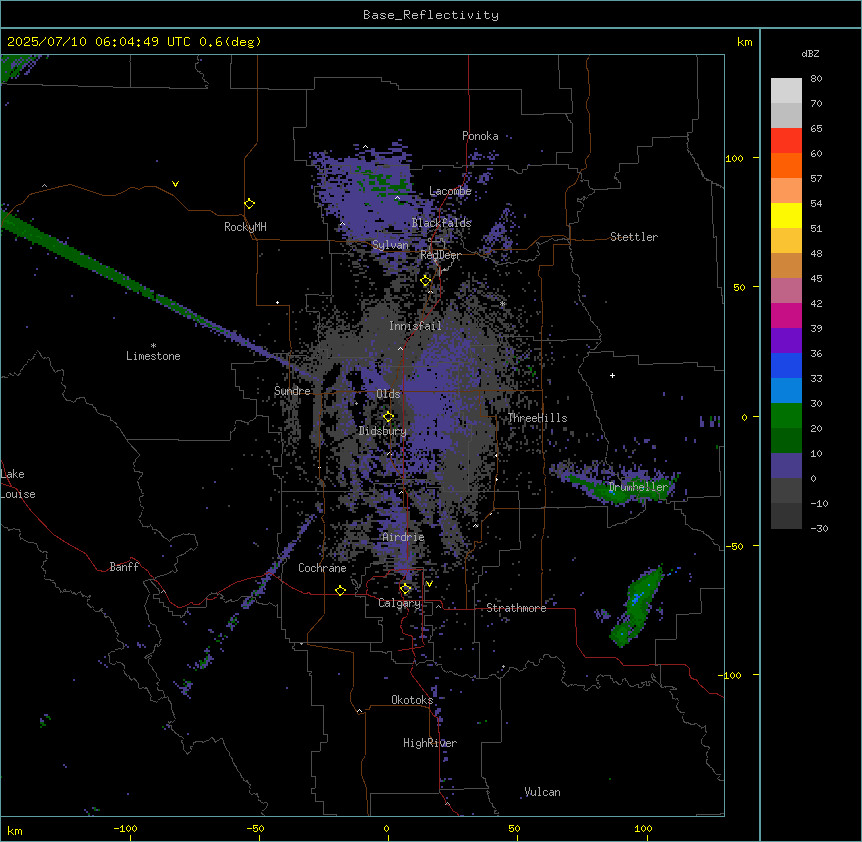Pick the royal blue 36 dBZ swatch

pos(786,365)
